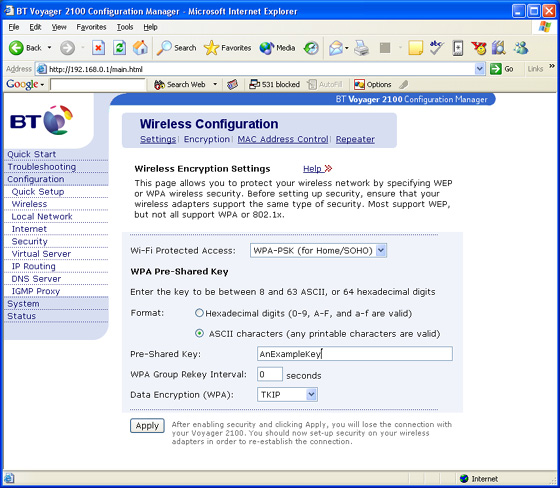
Task: Open the Media toolbar button
Action: click(277, 48)
